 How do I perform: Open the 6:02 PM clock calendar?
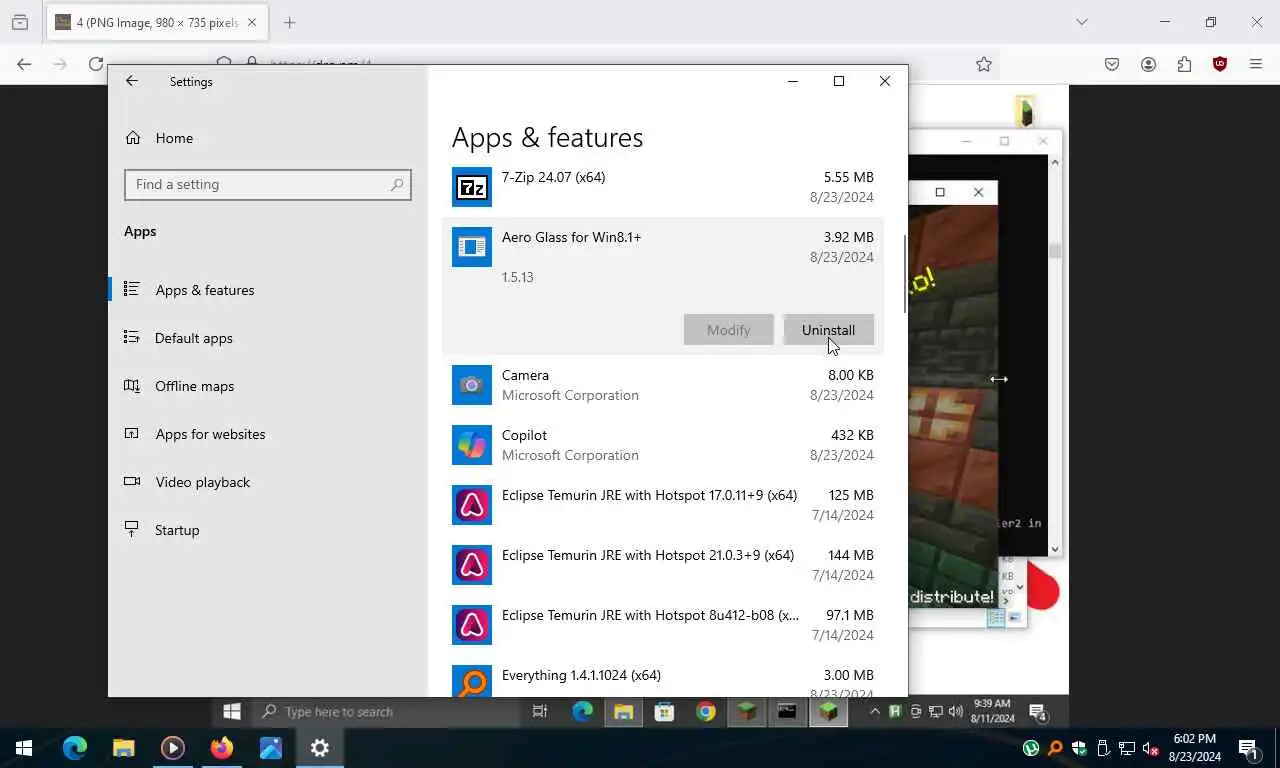point(1196,748)
